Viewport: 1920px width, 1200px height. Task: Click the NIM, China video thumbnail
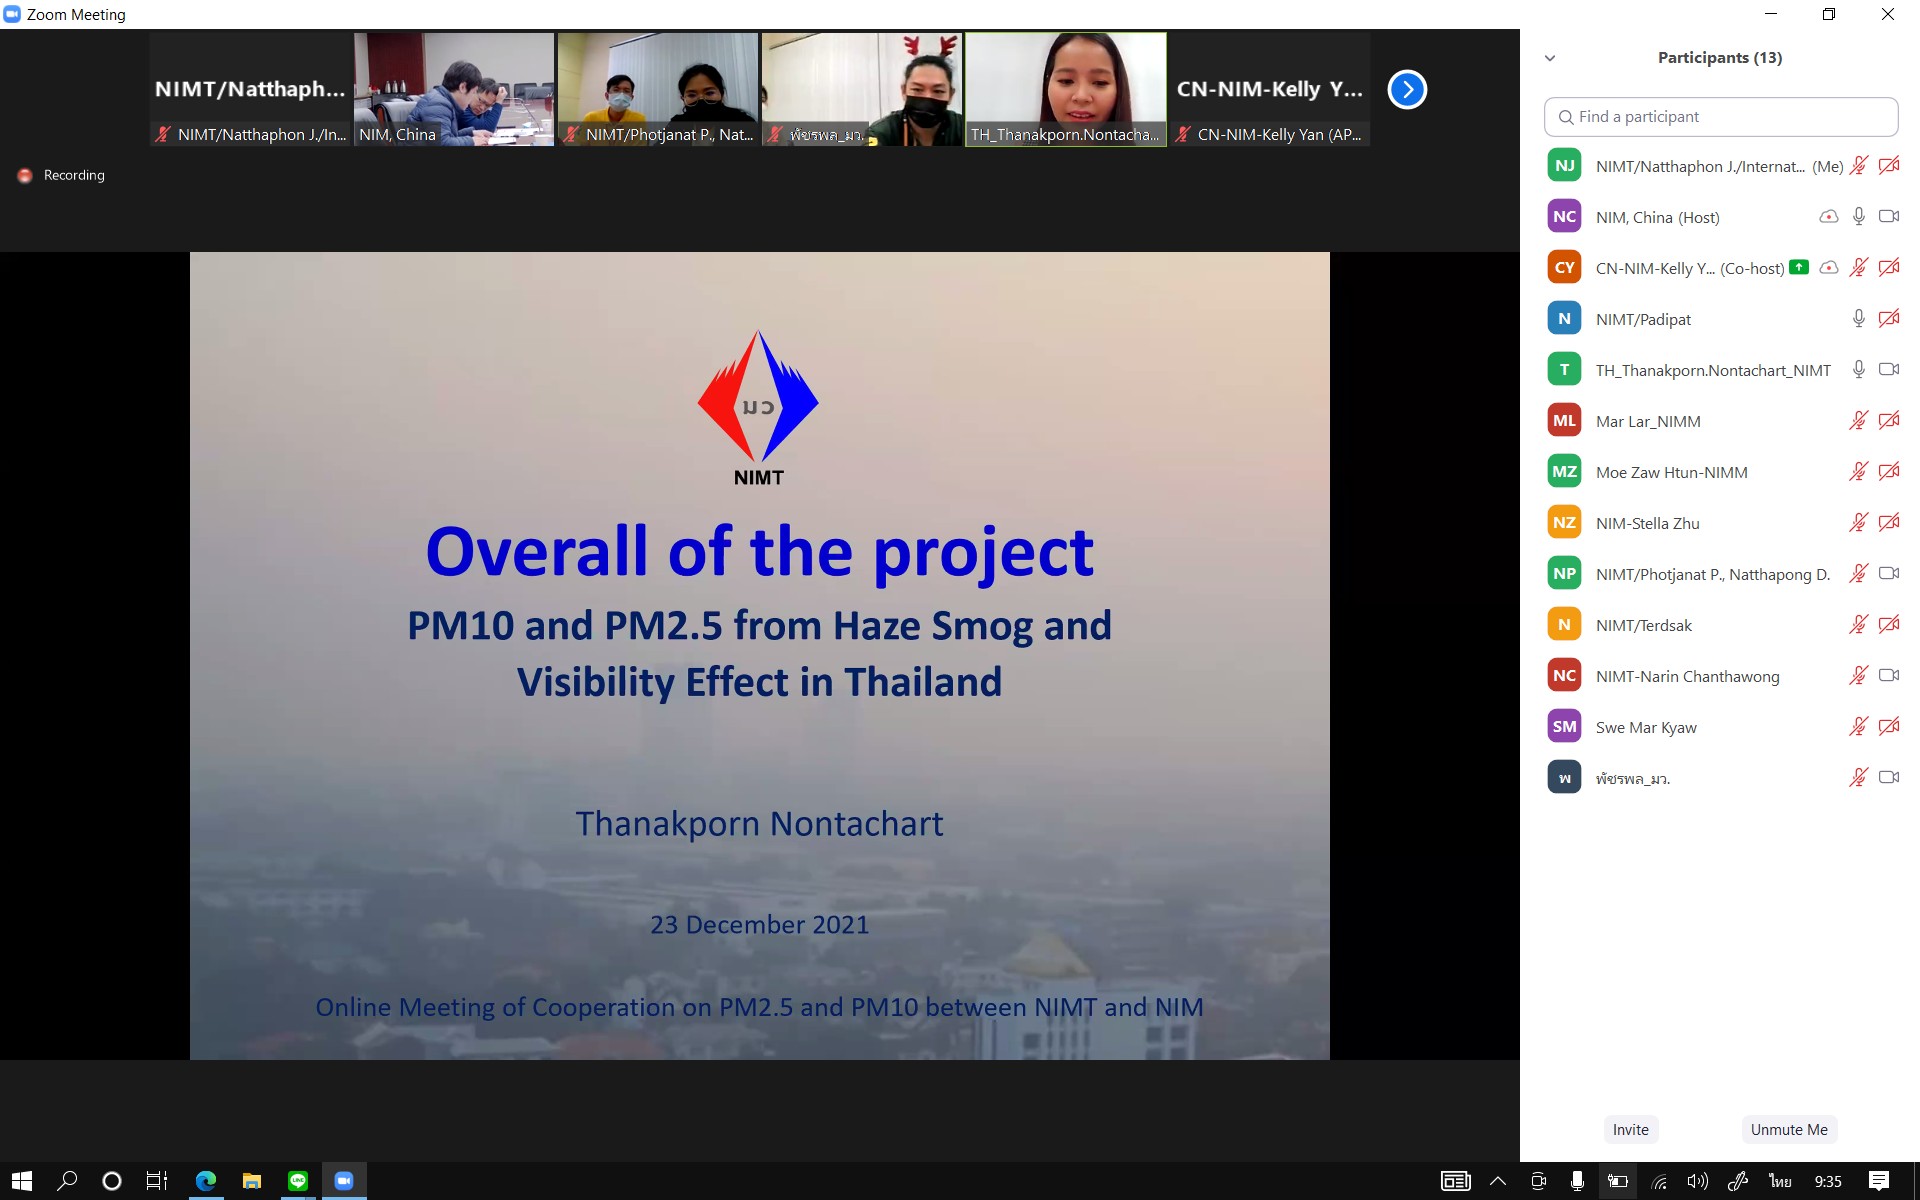[x=453, y=88]
